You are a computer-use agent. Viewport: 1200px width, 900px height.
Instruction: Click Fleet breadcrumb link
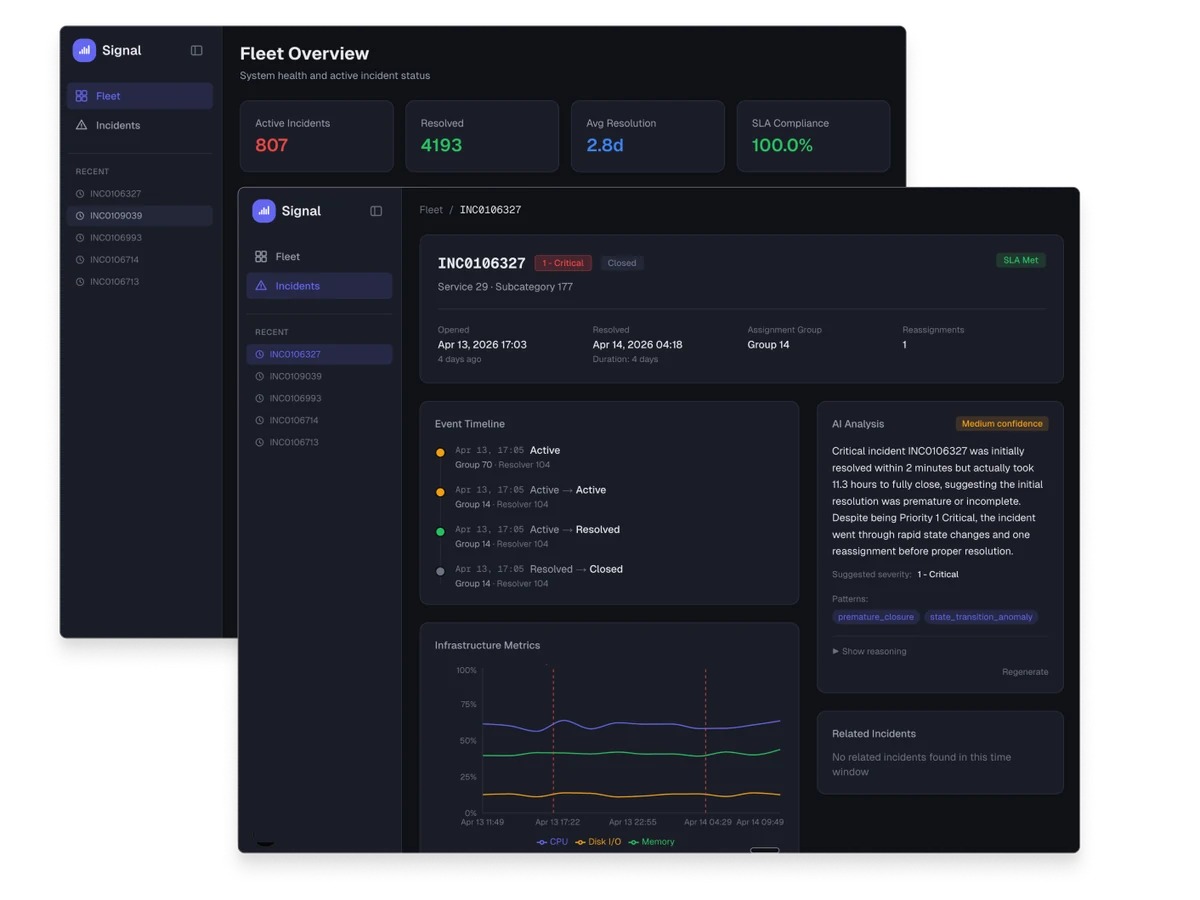pos(431,210)
